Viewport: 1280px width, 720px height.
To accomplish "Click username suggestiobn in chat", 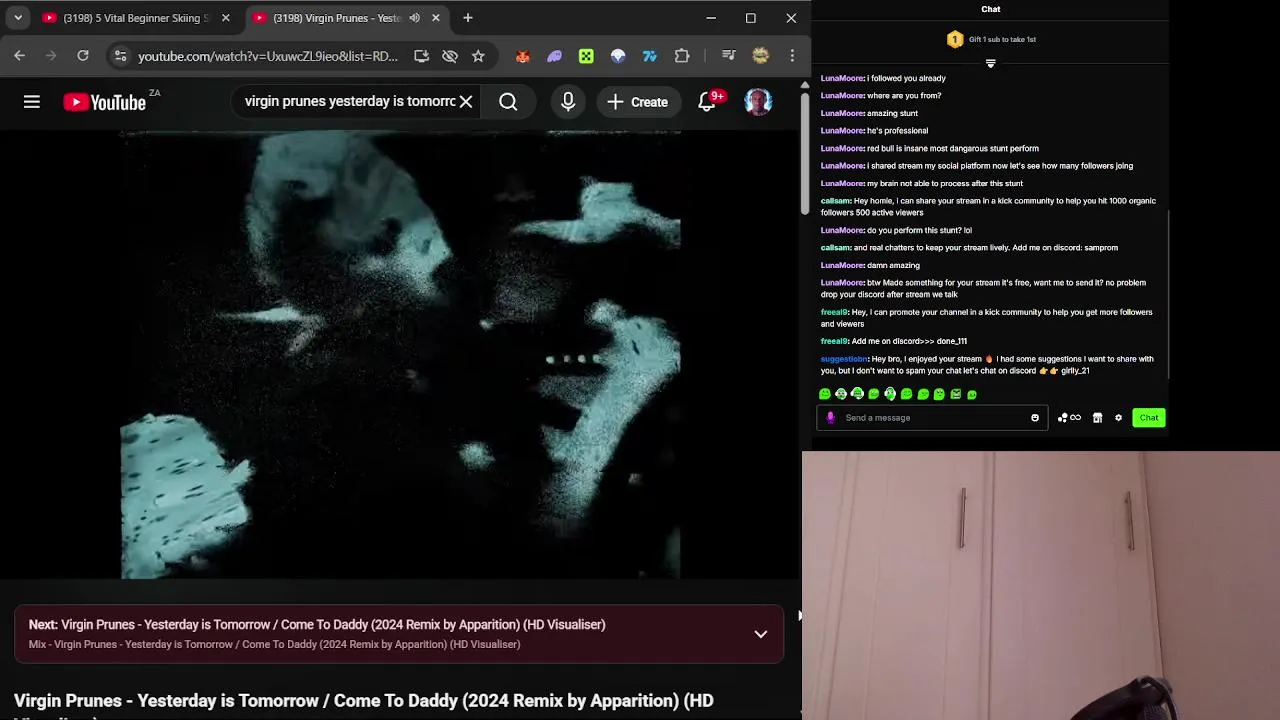I will (844, 359).
